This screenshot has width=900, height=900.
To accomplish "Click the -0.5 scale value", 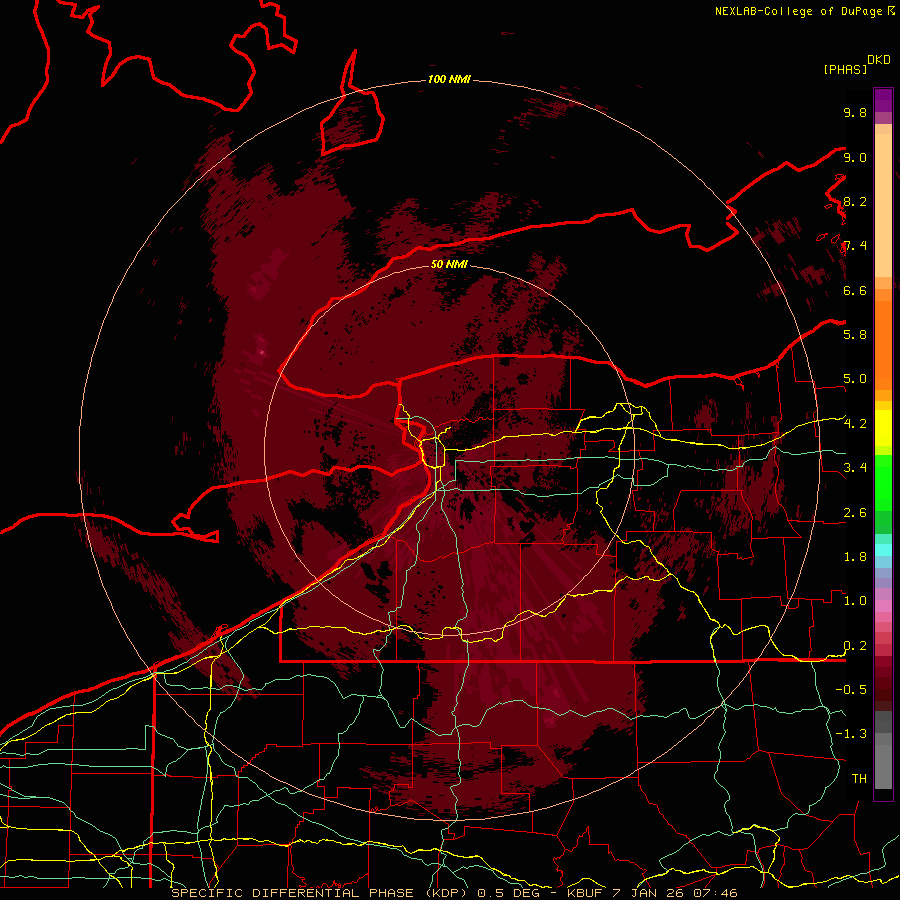I will click(851, 690).
